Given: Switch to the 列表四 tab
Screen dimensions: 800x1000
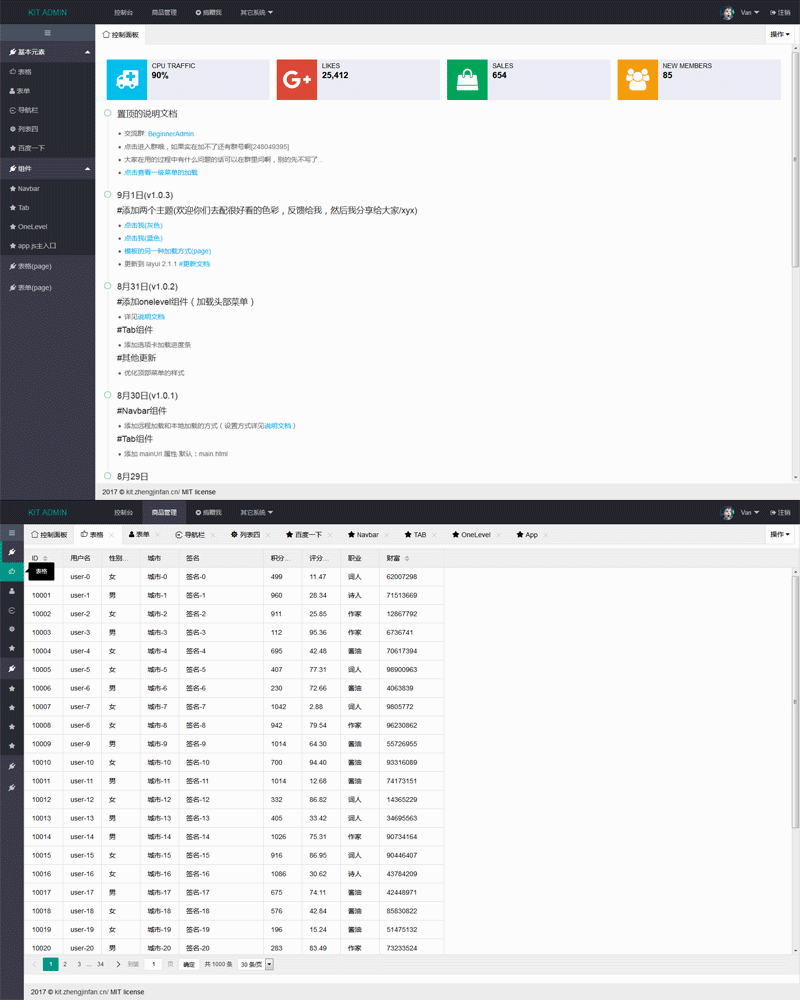Looking at the screenshot, I should coord(245,535).
